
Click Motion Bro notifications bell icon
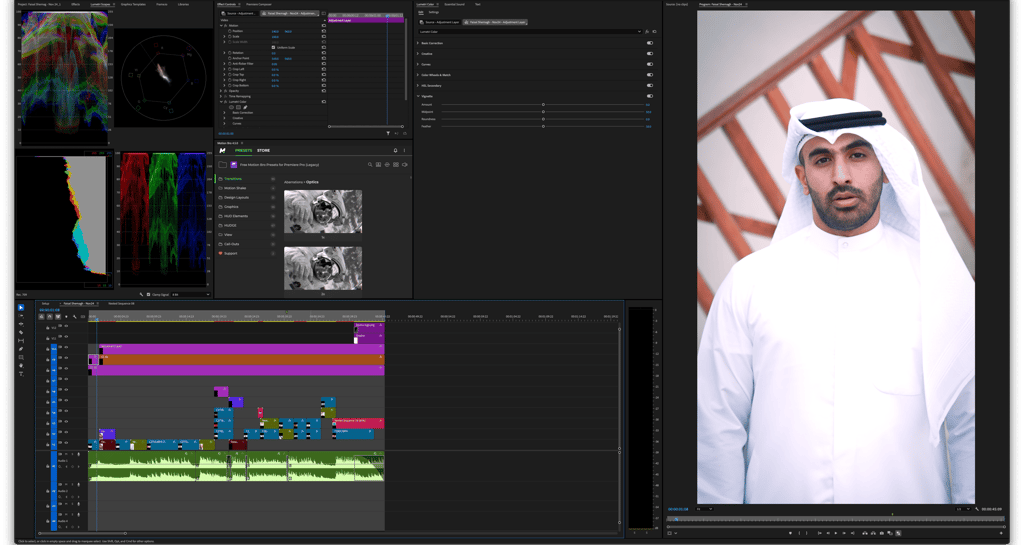click(x=395, y=151)
